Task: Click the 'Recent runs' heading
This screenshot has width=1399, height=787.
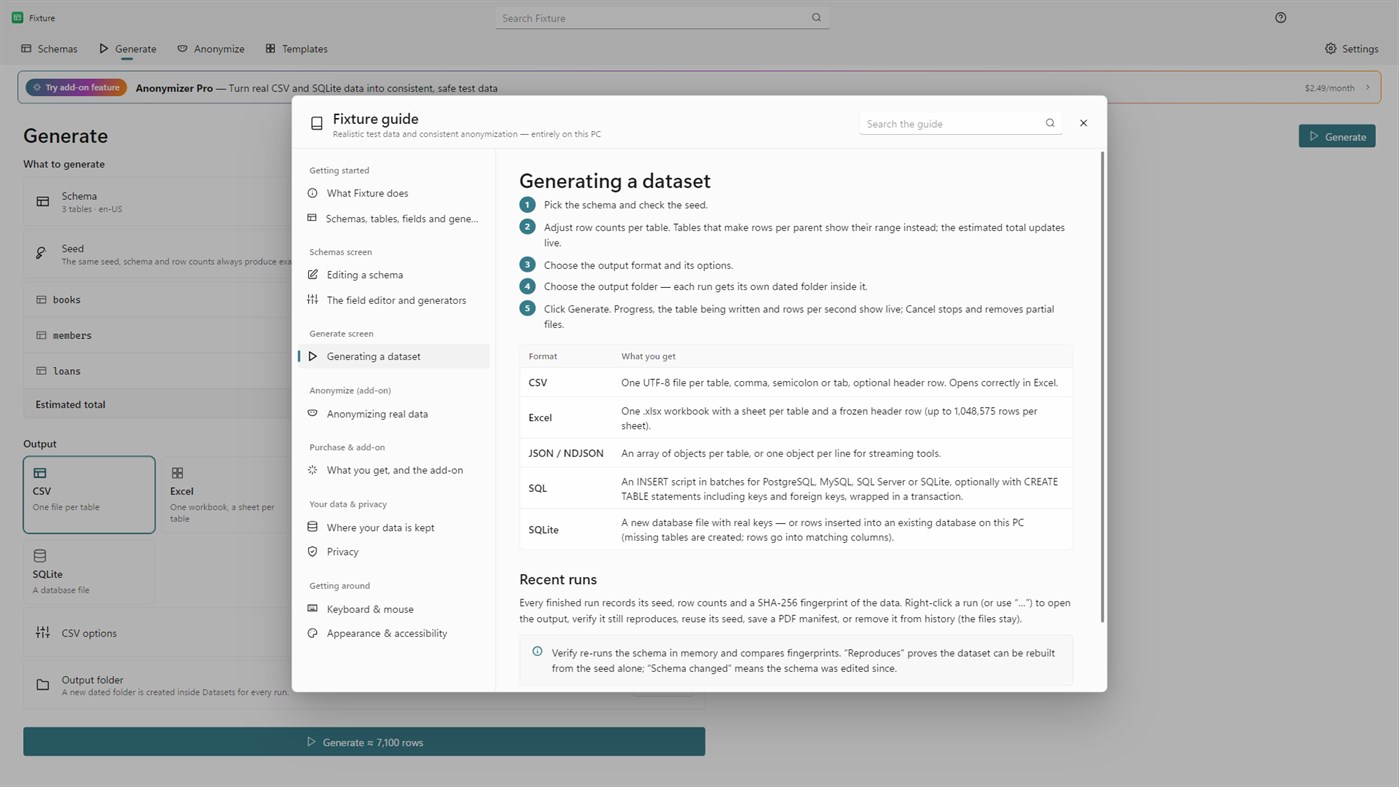Action: [x=558, y=580]
